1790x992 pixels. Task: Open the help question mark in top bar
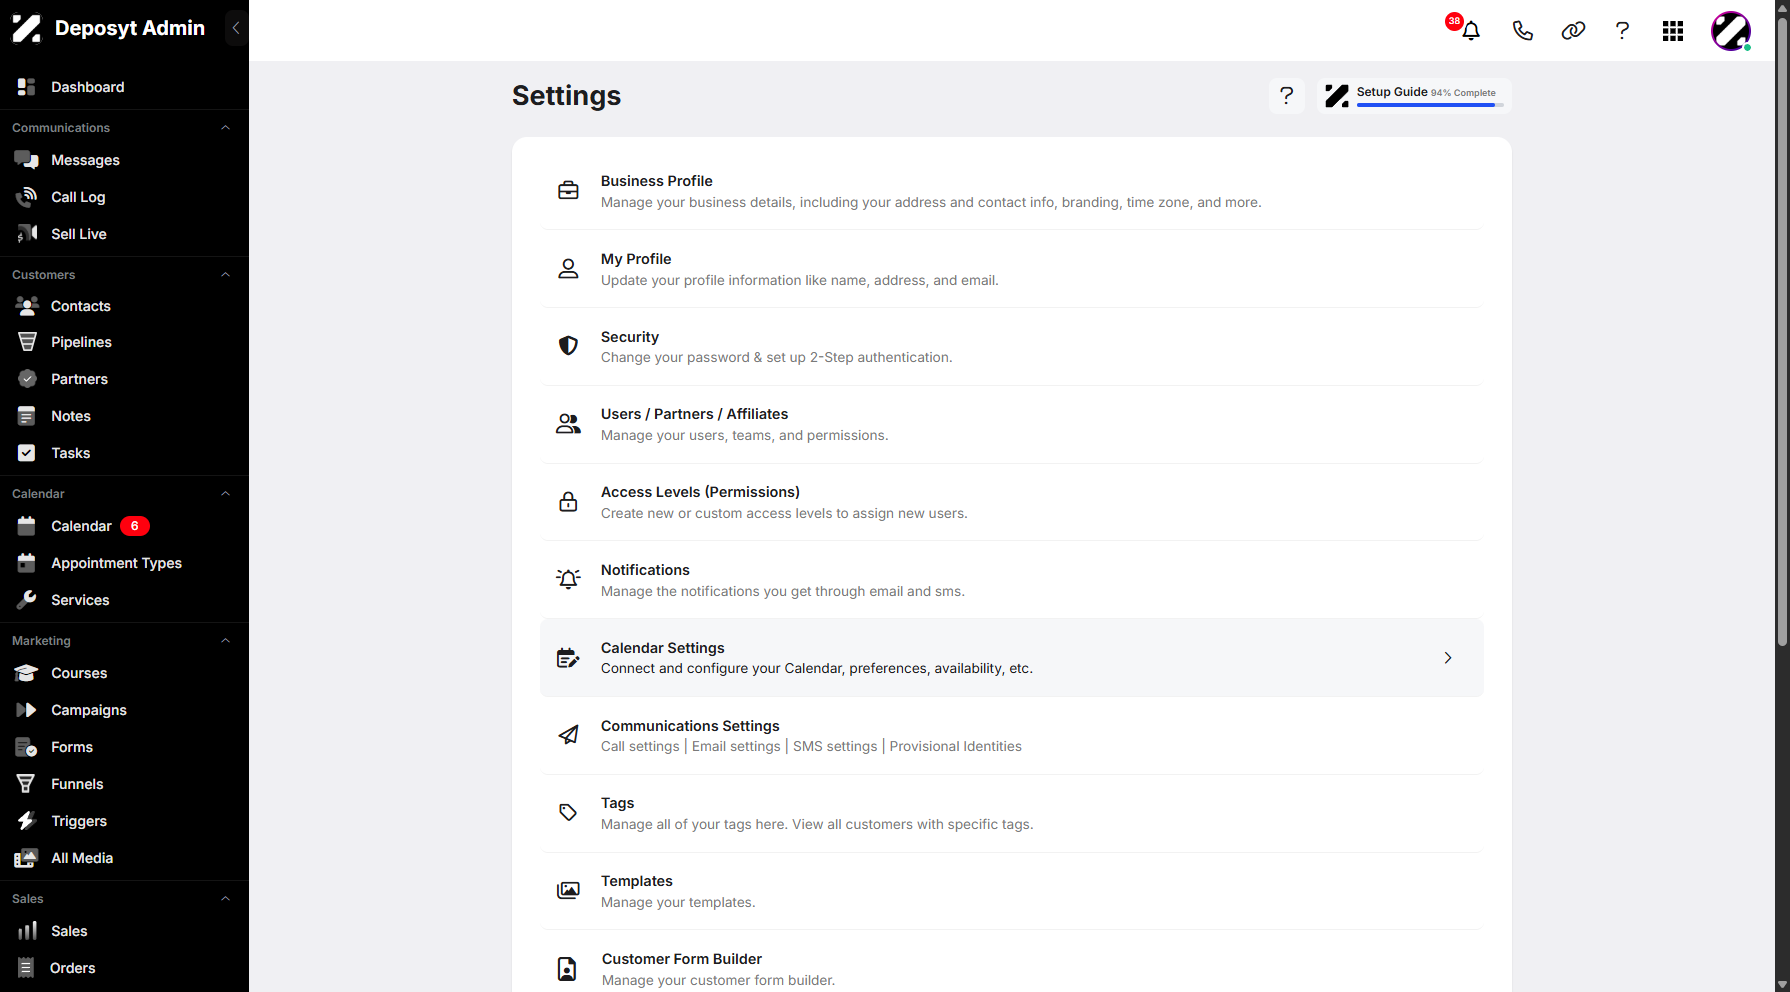1622,31
